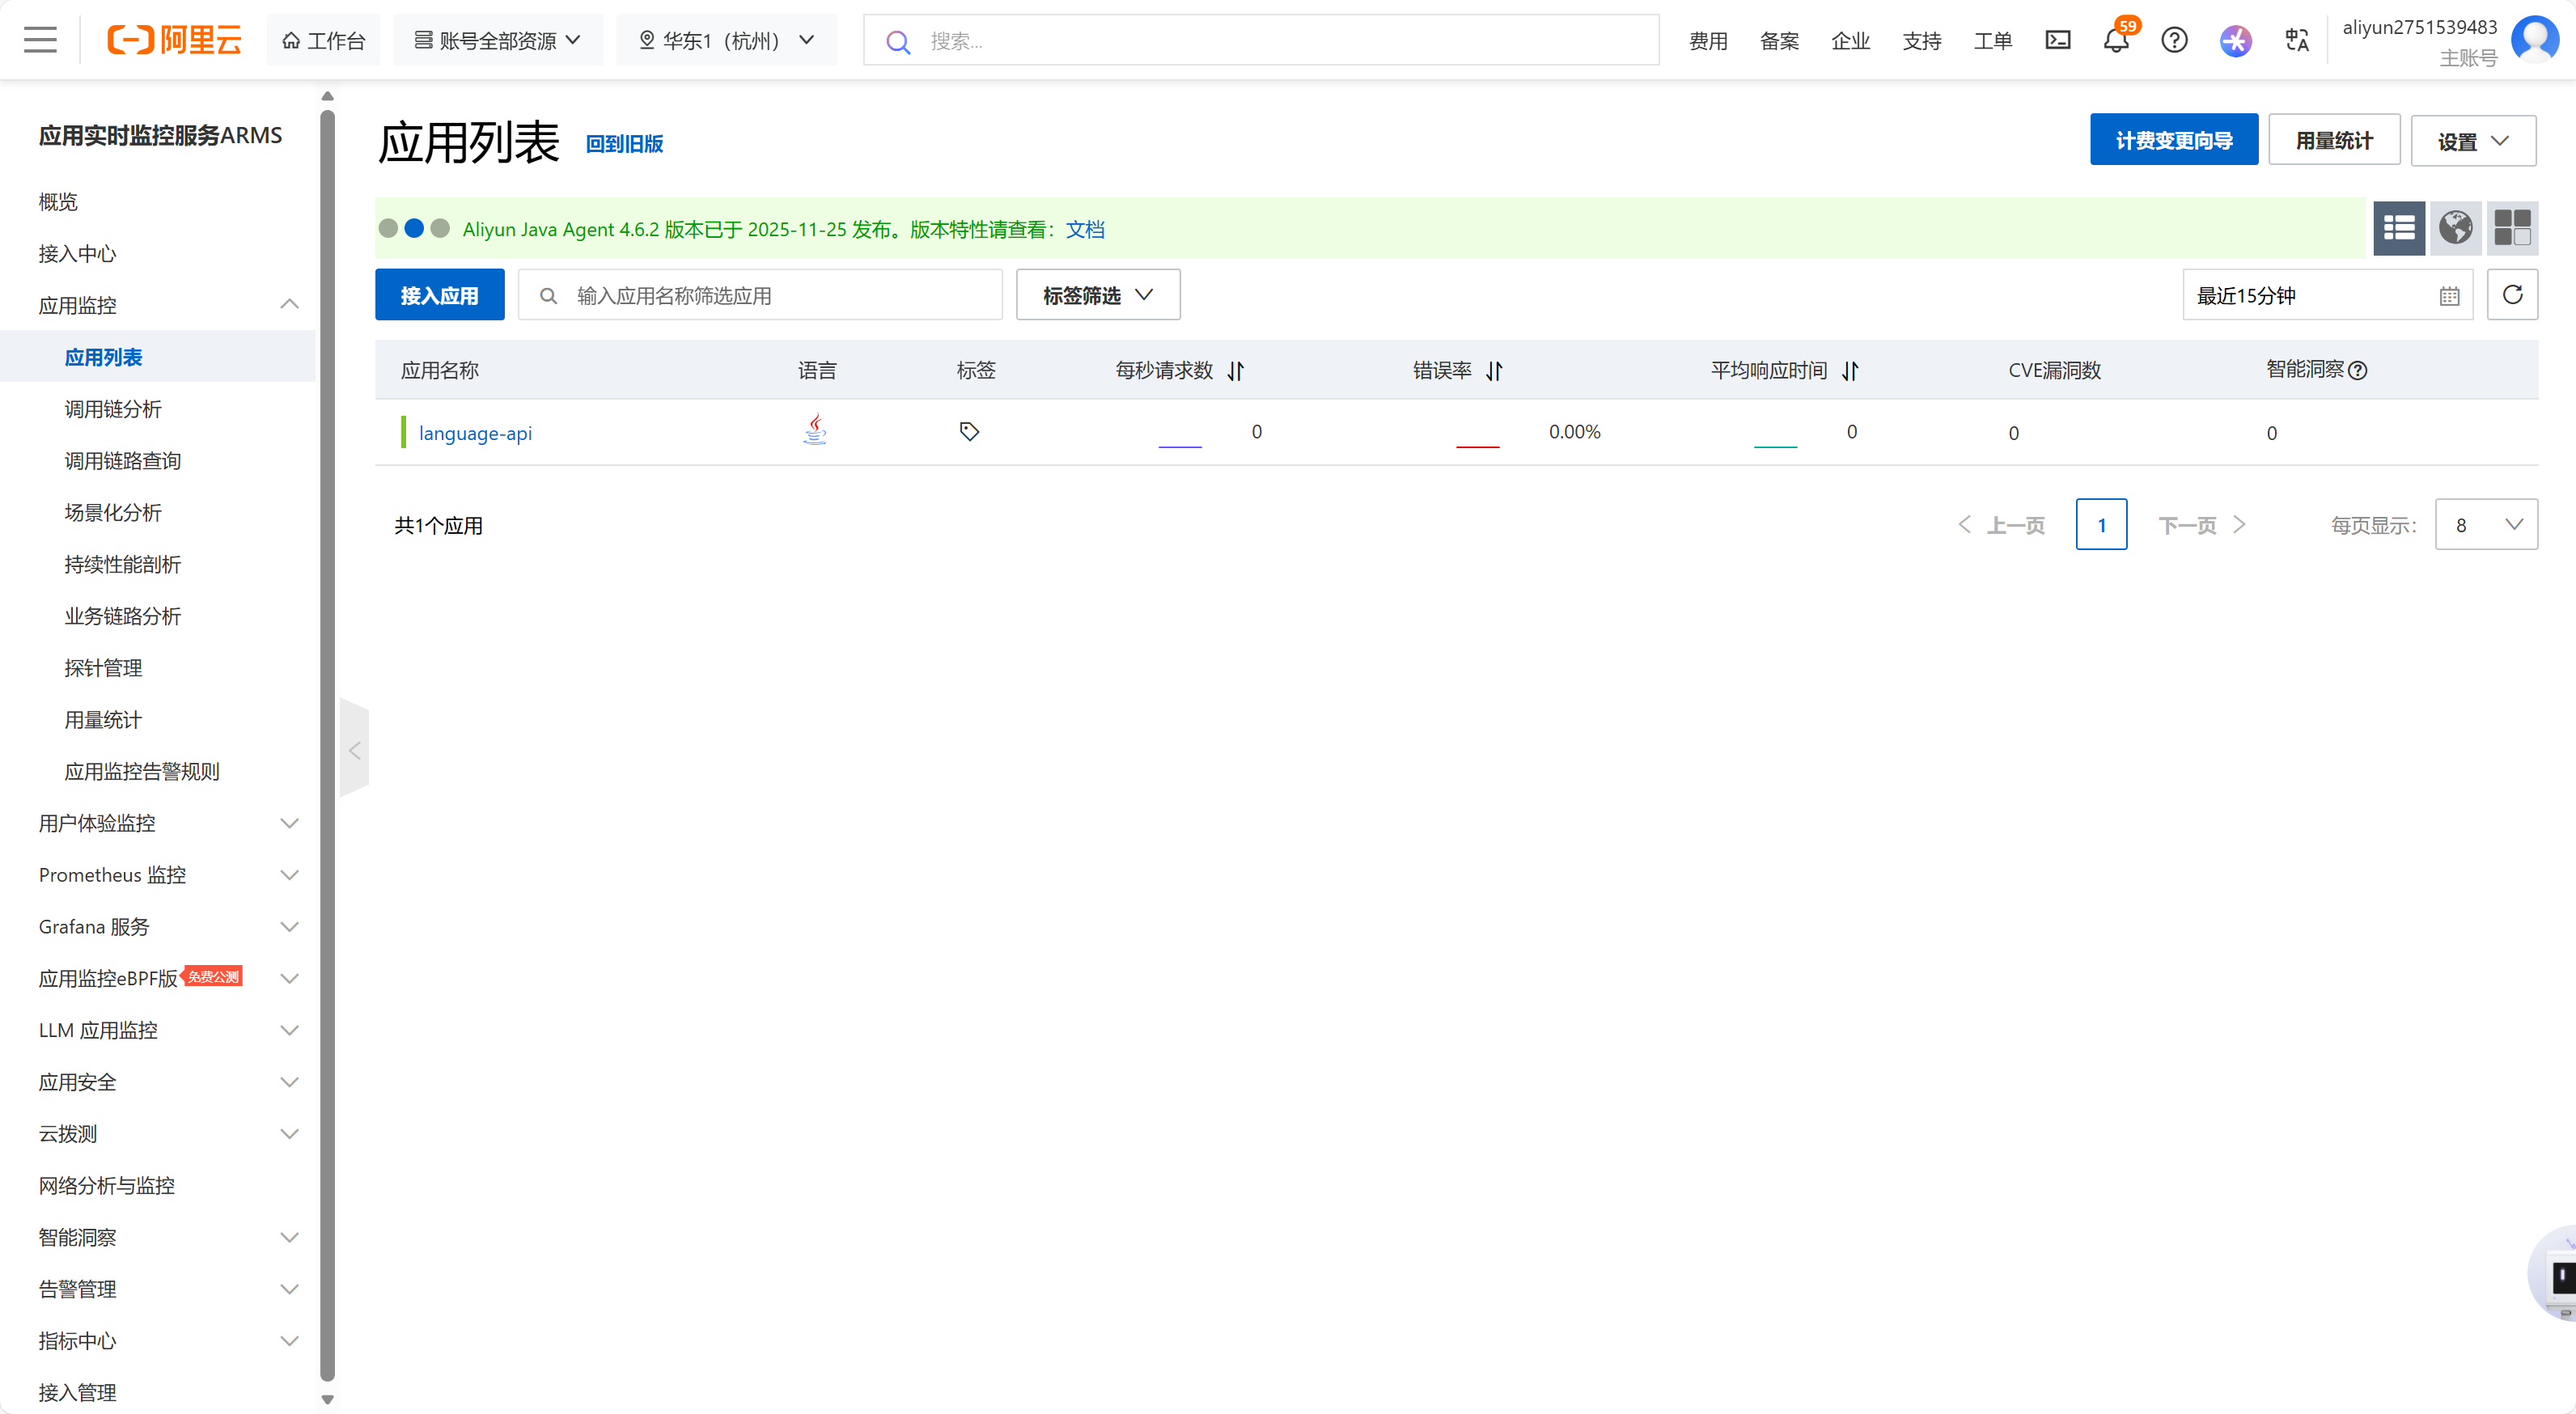Open the 标签筛选 dropdown

(x=1097, y=295)
